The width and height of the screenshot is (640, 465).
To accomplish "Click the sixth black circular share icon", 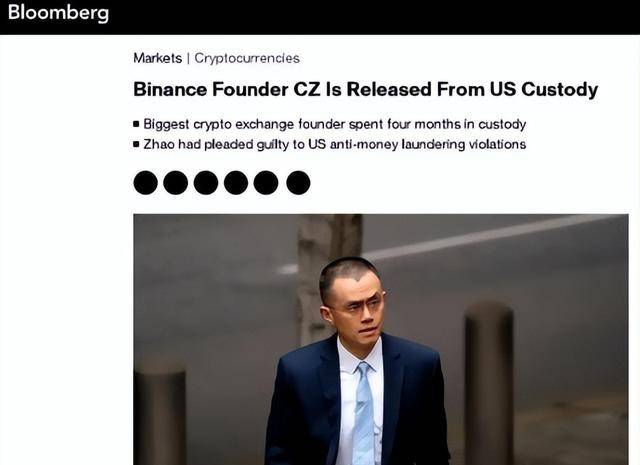I will point(298,182).
